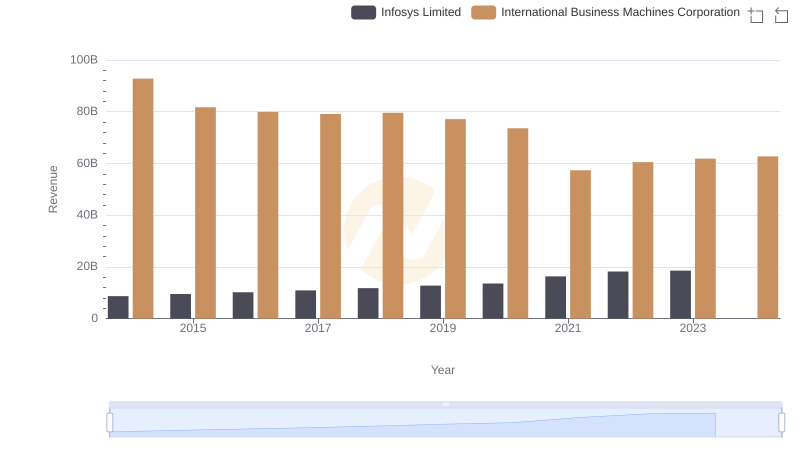Click the Revenue axis title

pyautogui.click(x=53, y=189)
